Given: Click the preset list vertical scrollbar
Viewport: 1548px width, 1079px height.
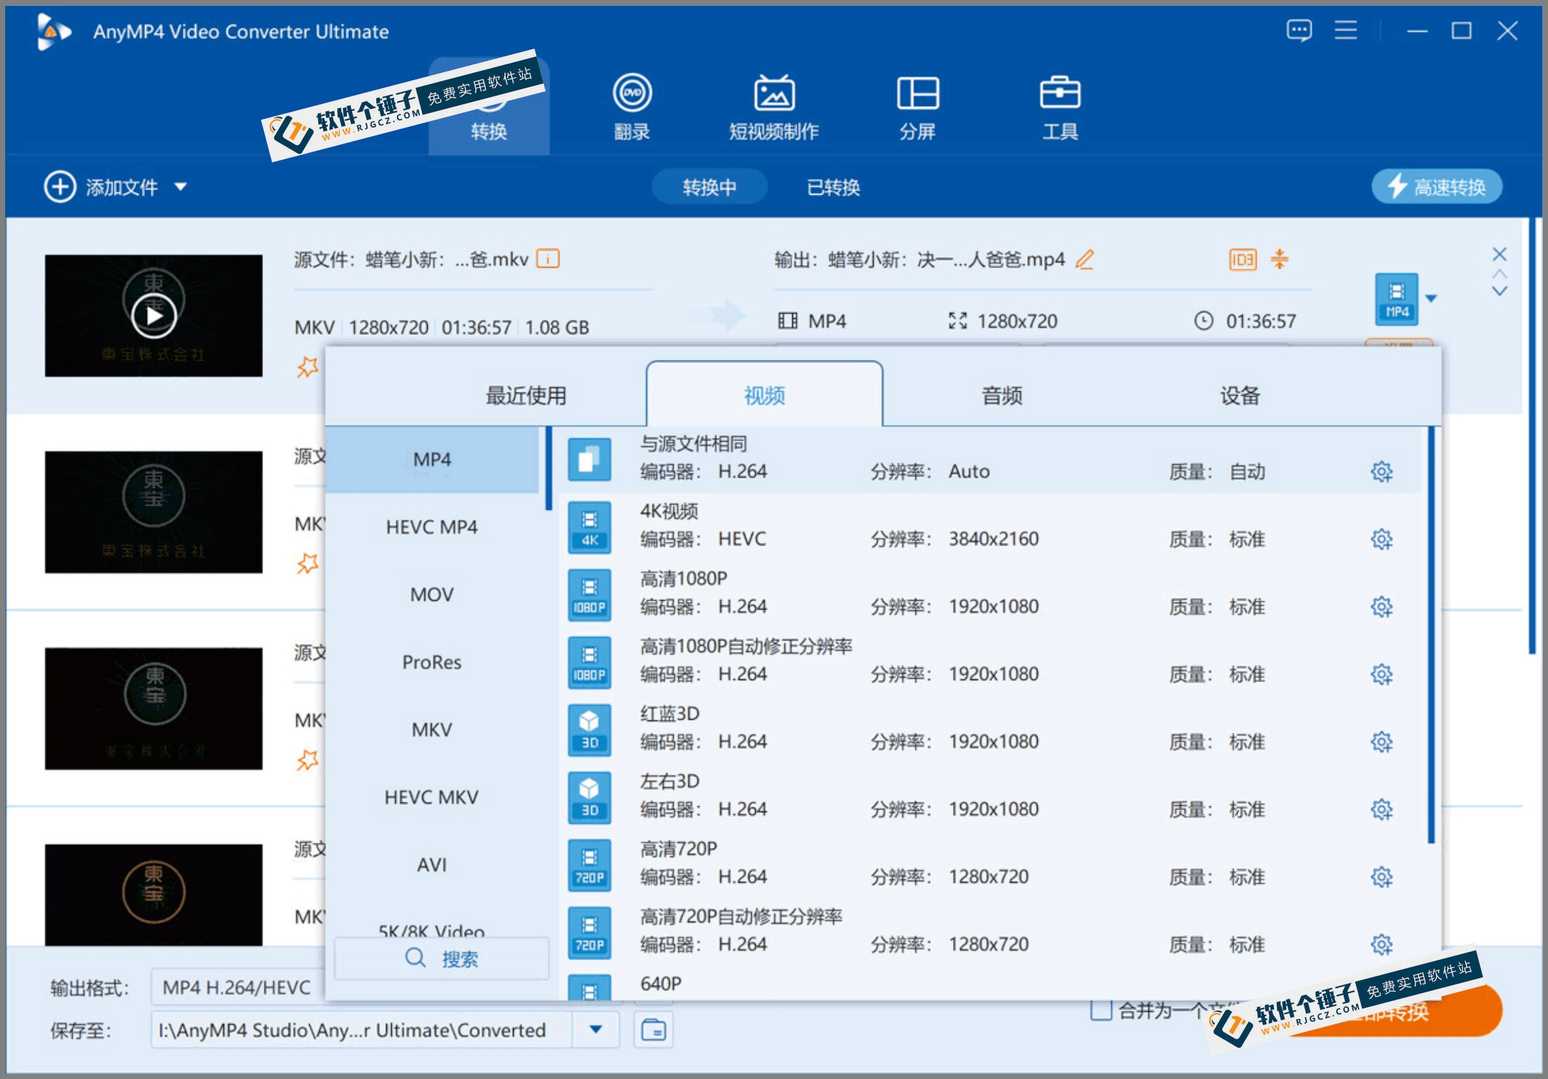Looking at the screenshot, I should click(1431, 635).
